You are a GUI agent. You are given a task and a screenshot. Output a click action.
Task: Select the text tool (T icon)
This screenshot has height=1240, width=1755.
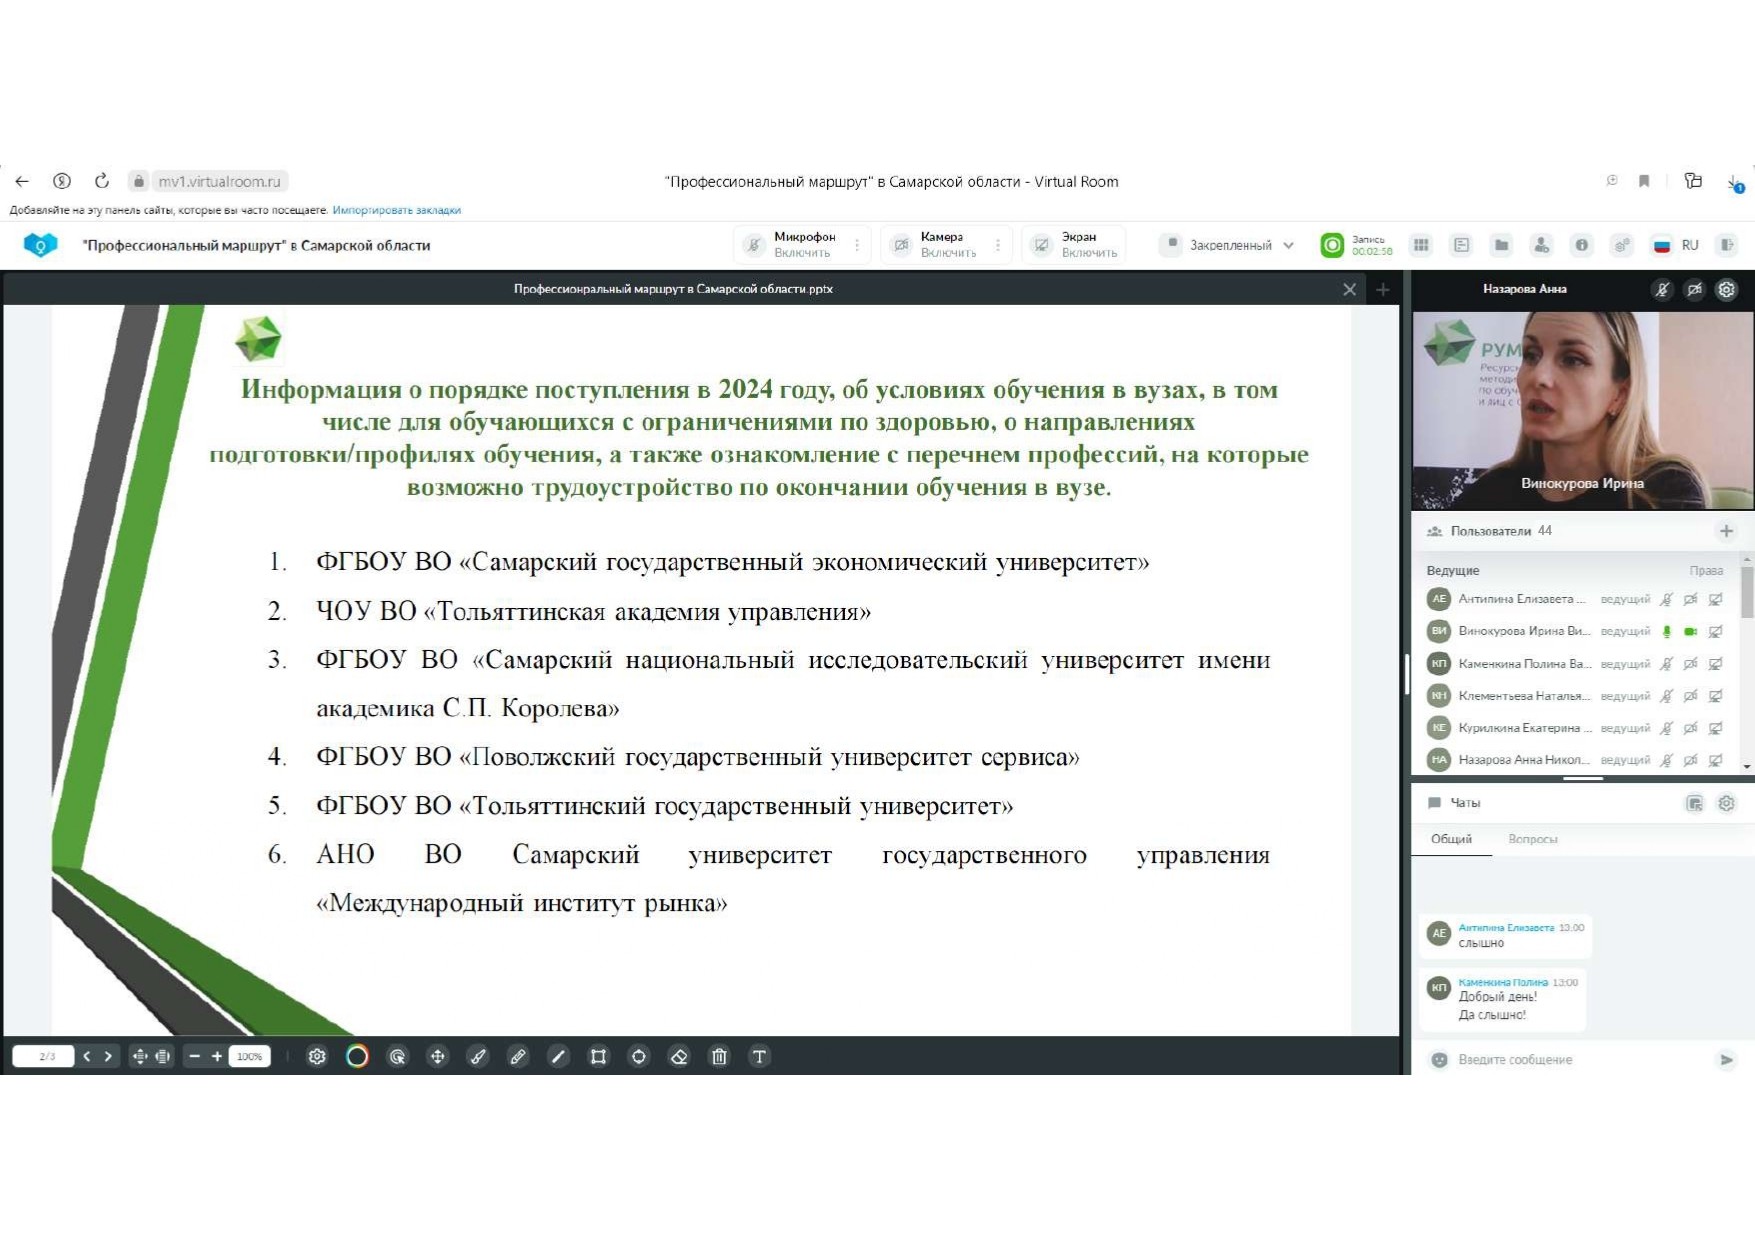point(759,1056)
